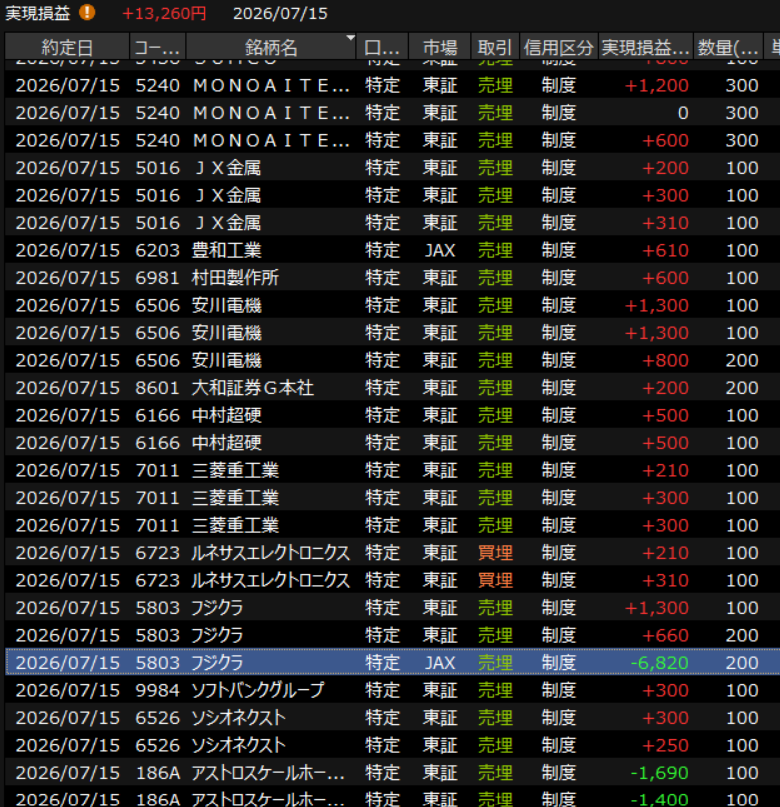Click the 実現損益... column header

[646, 48]
